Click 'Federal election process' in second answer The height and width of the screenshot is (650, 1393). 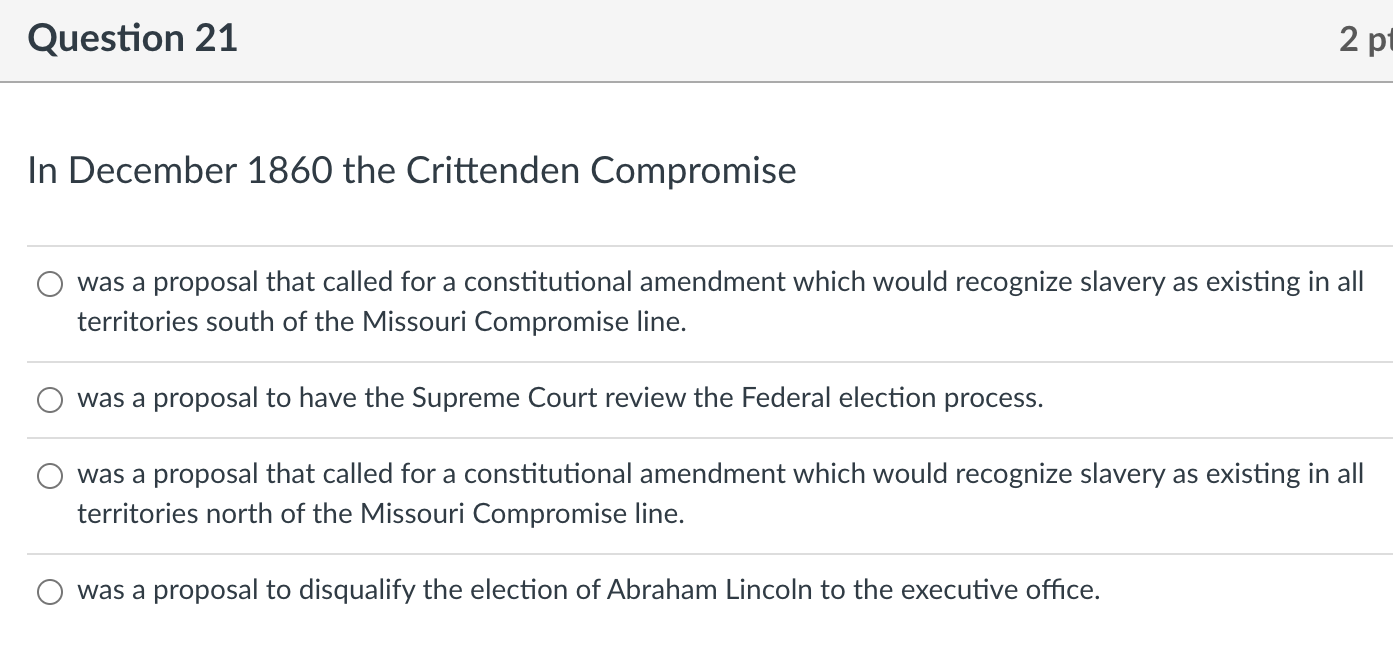pos(892,398)
